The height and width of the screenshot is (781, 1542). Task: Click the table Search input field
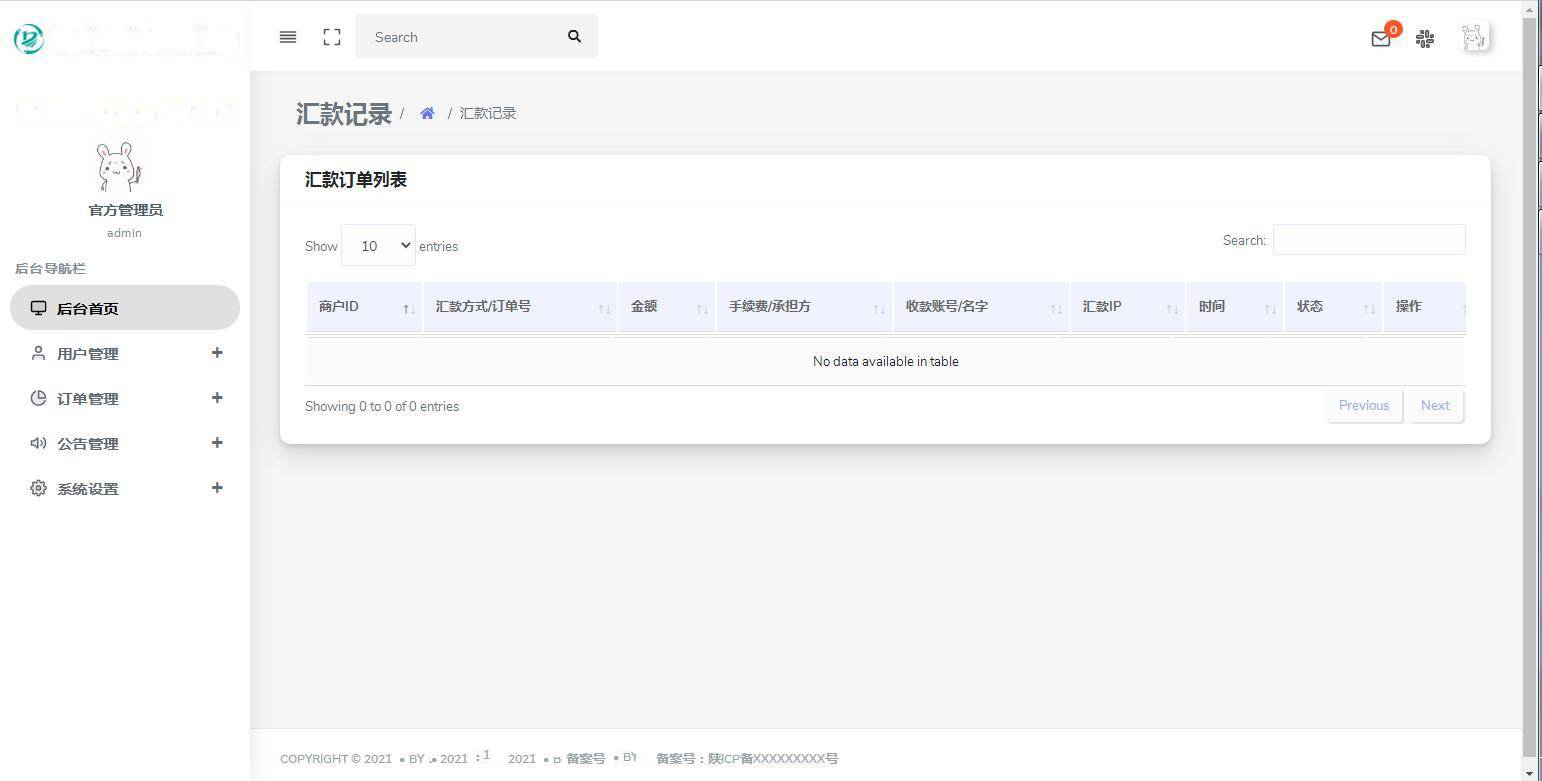click(x=1368, y=240)
